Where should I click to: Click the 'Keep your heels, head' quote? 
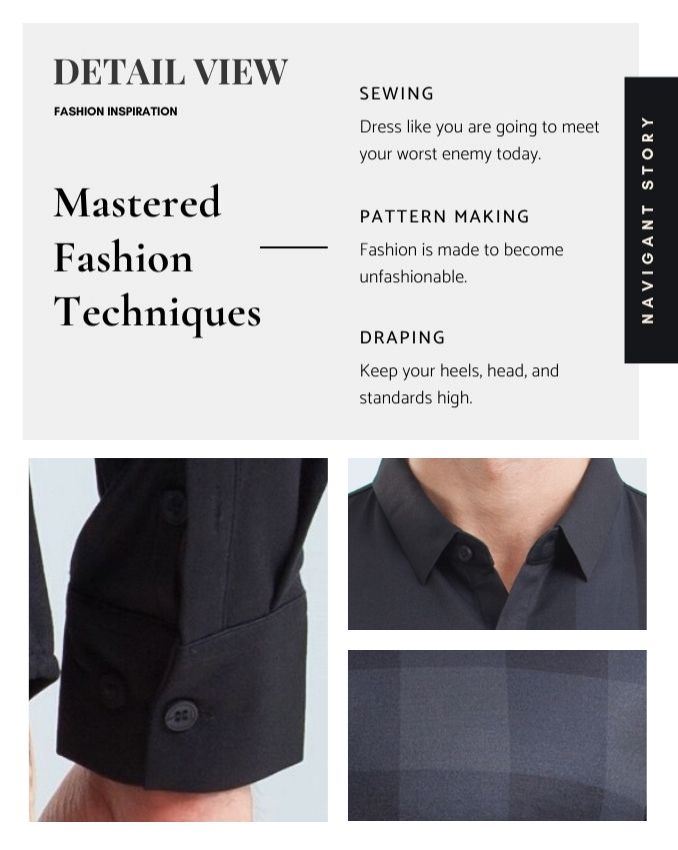(459, 384)
